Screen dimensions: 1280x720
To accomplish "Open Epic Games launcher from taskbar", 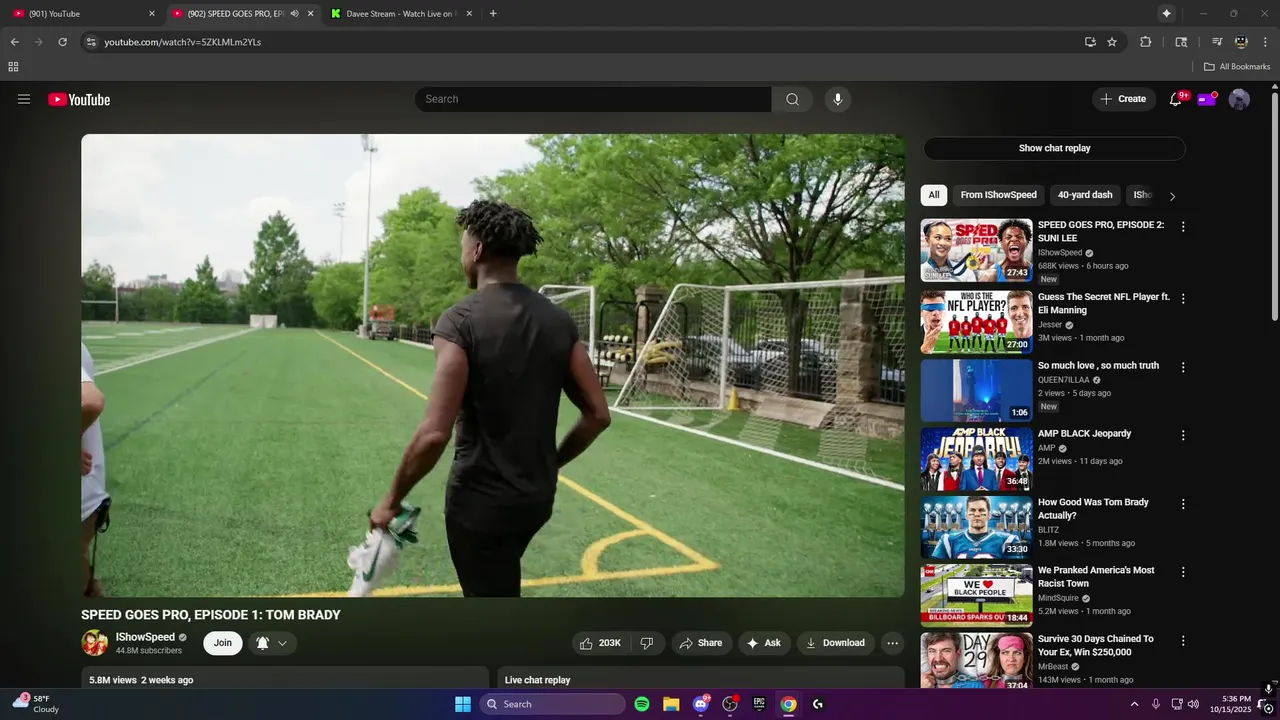I will (x=759, y=704).
